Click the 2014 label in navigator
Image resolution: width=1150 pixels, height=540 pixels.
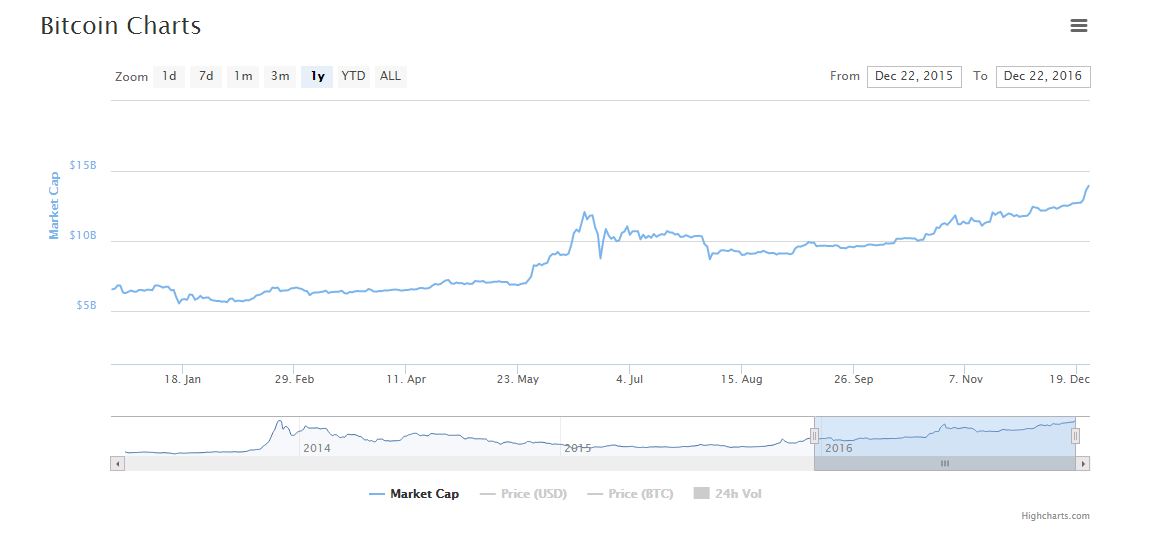(x=317, y=448)
